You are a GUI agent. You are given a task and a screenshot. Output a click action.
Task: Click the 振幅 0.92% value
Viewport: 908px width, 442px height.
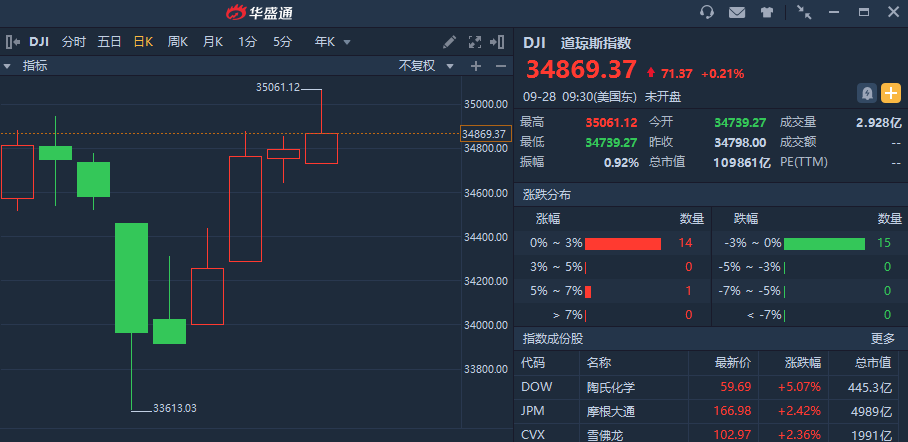pyautogui.click(x=621, y=163)
